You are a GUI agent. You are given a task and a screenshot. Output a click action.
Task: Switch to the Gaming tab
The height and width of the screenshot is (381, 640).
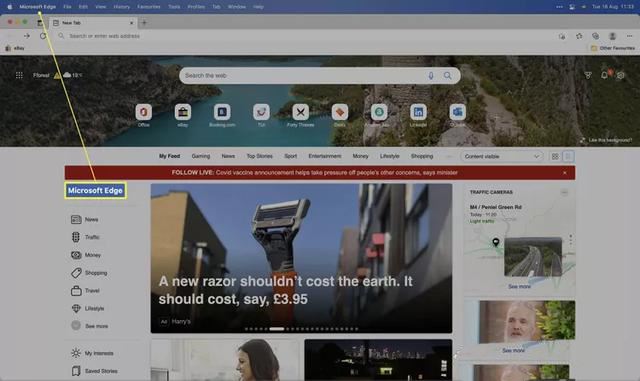(x=201, y=156)
